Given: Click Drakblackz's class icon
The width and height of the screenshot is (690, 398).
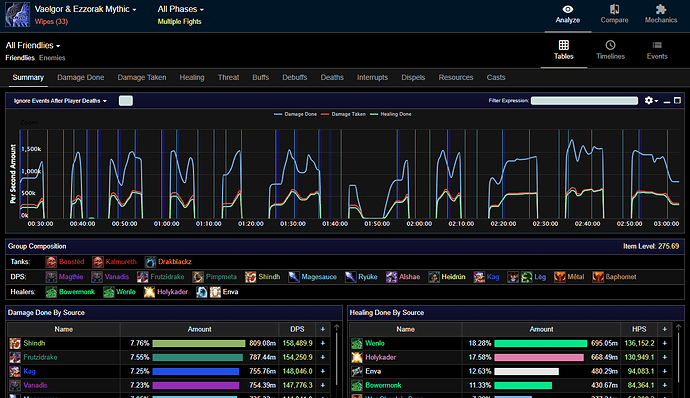Looking at the screenshot, I should (x=150, y=262).
